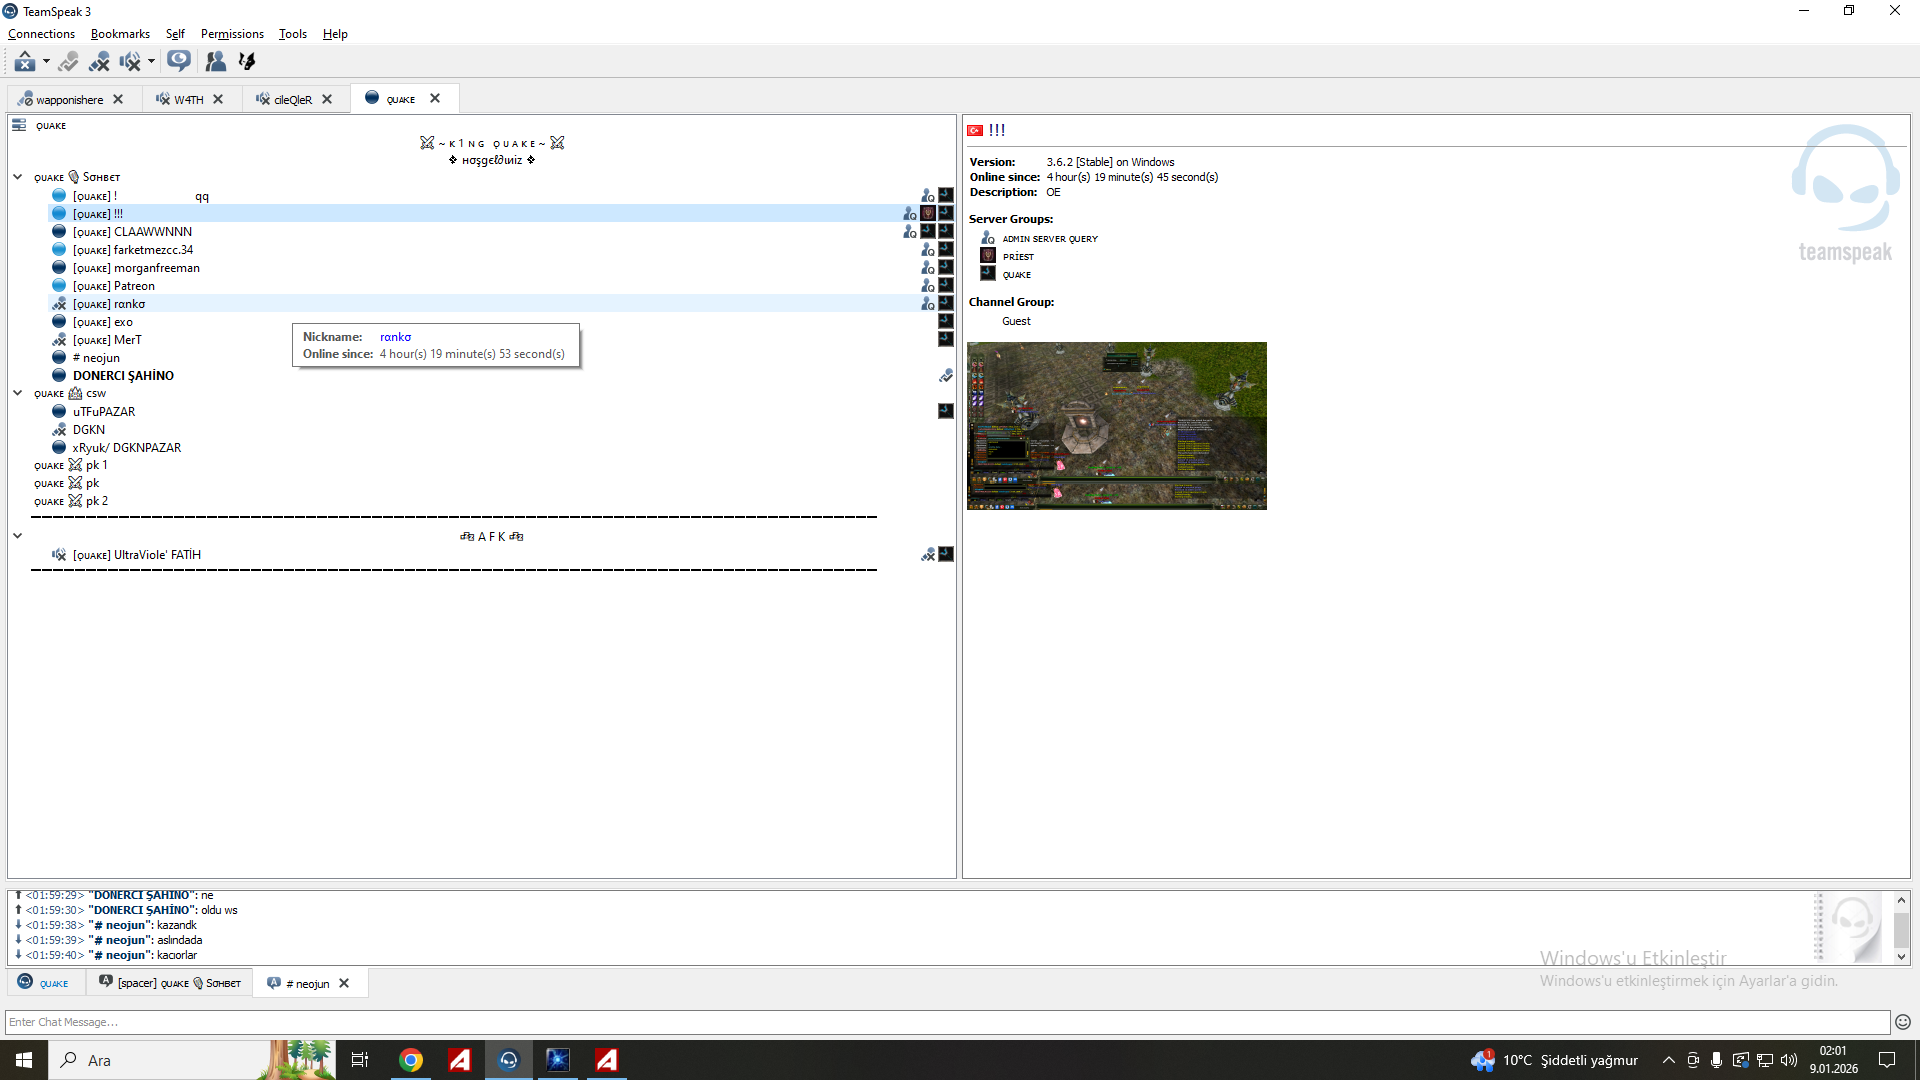Select the QUAKE pk 1 channel
The image size is (1920, 1080).
point(71,465)
